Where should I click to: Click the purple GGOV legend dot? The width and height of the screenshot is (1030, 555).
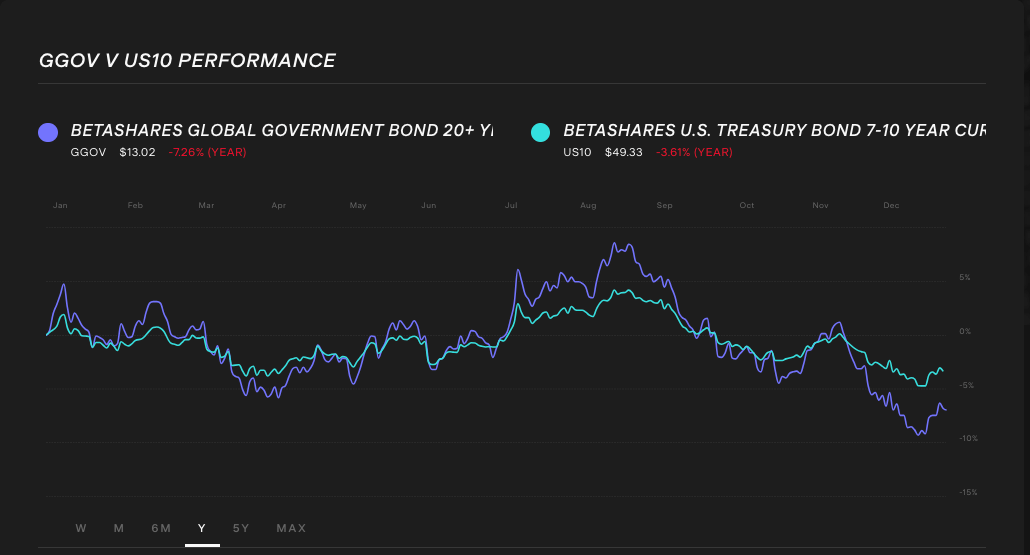[48, 132]
